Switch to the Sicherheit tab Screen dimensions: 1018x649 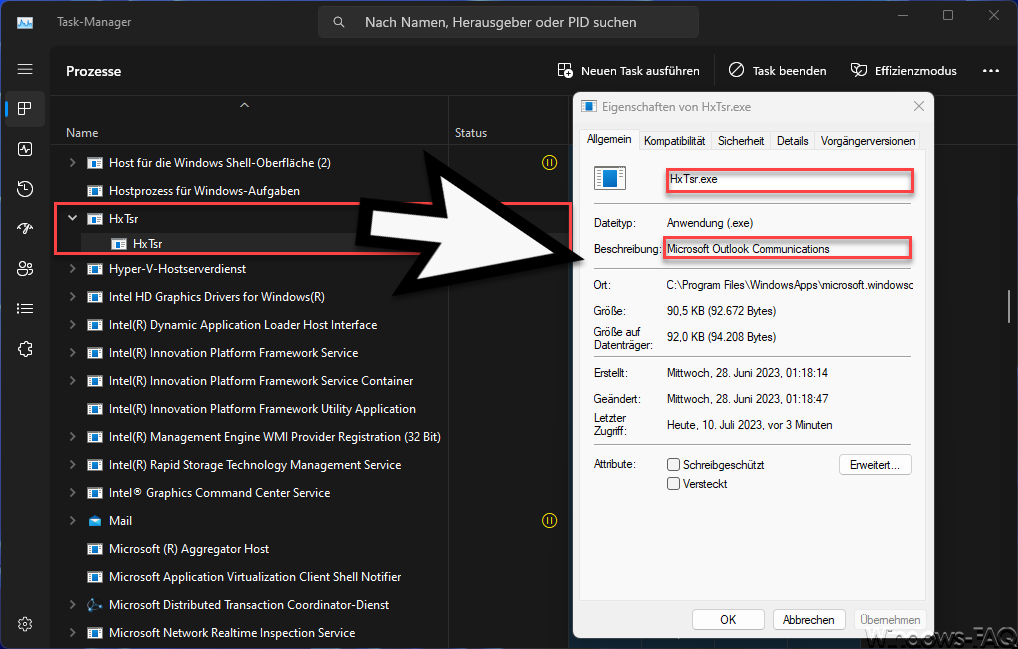point(741,141)
